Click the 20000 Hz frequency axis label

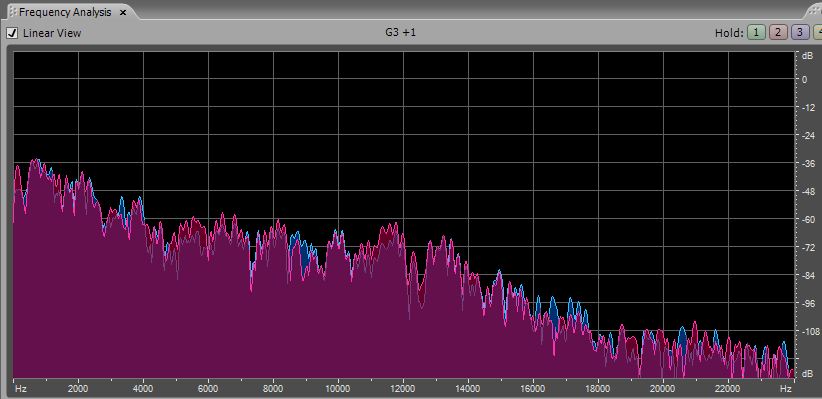(x=663, y=389)
